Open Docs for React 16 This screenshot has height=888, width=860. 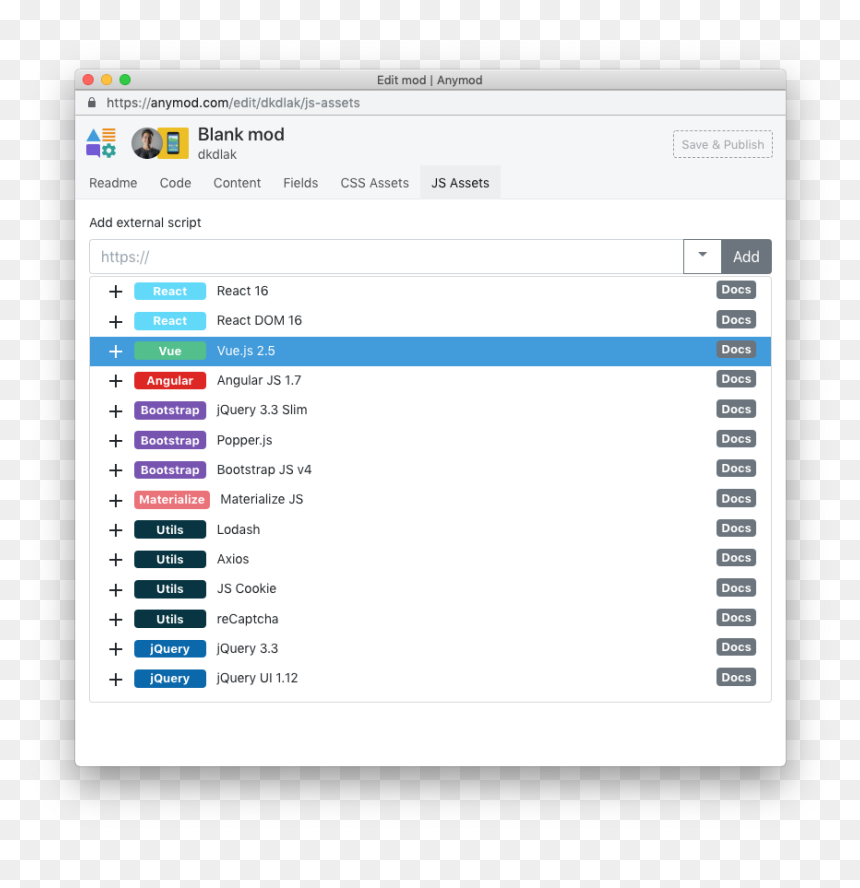(x=736, y=289)
